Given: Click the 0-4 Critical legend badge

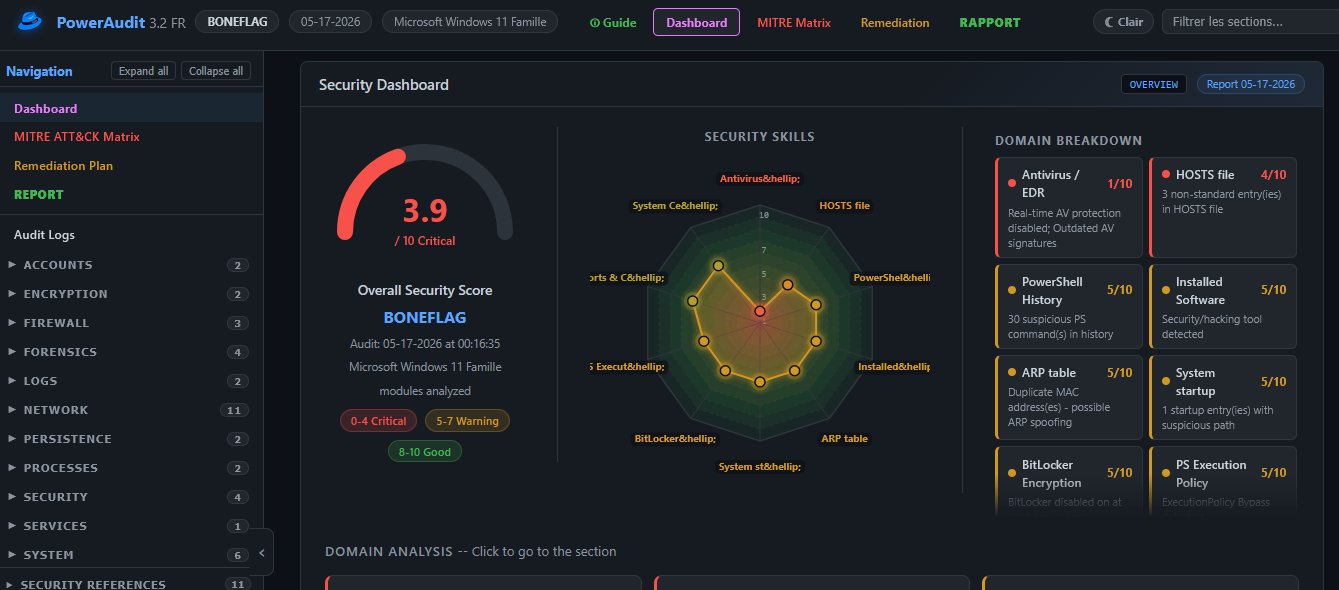Looking at the screenshot, I should coord(378,421).
